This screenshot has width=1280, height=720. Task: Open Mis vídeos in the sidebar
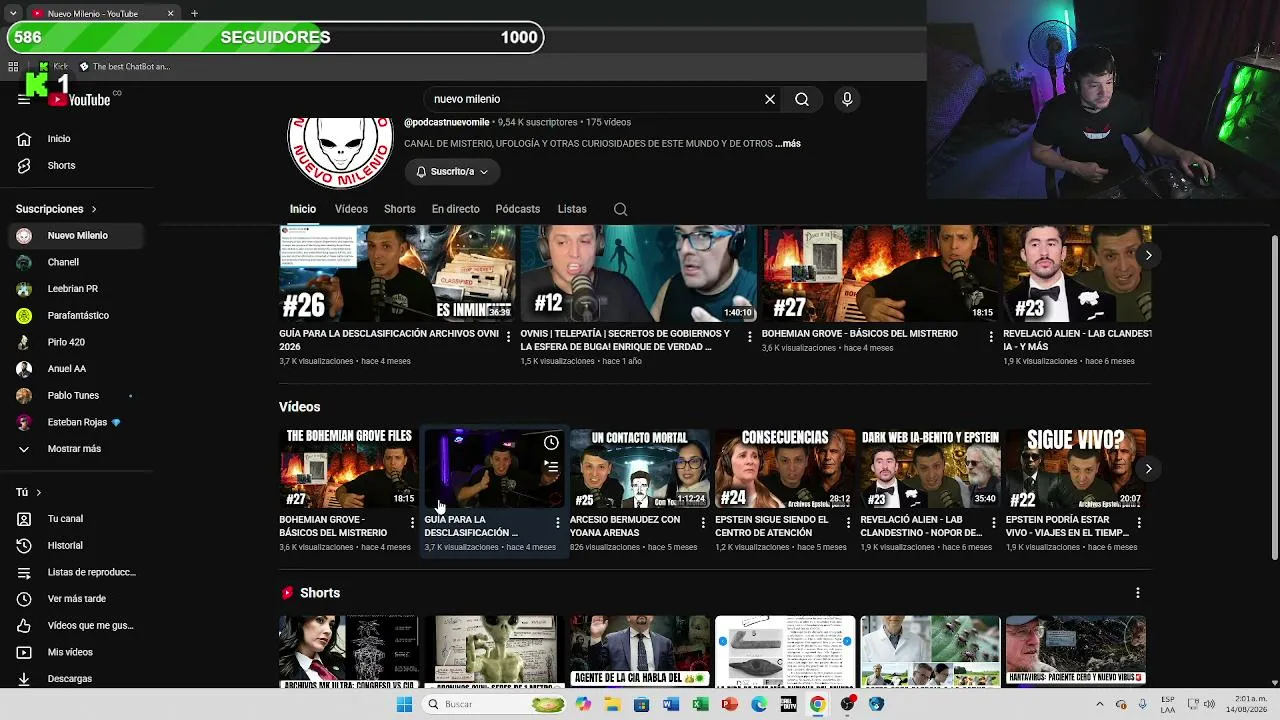(76, 652)
